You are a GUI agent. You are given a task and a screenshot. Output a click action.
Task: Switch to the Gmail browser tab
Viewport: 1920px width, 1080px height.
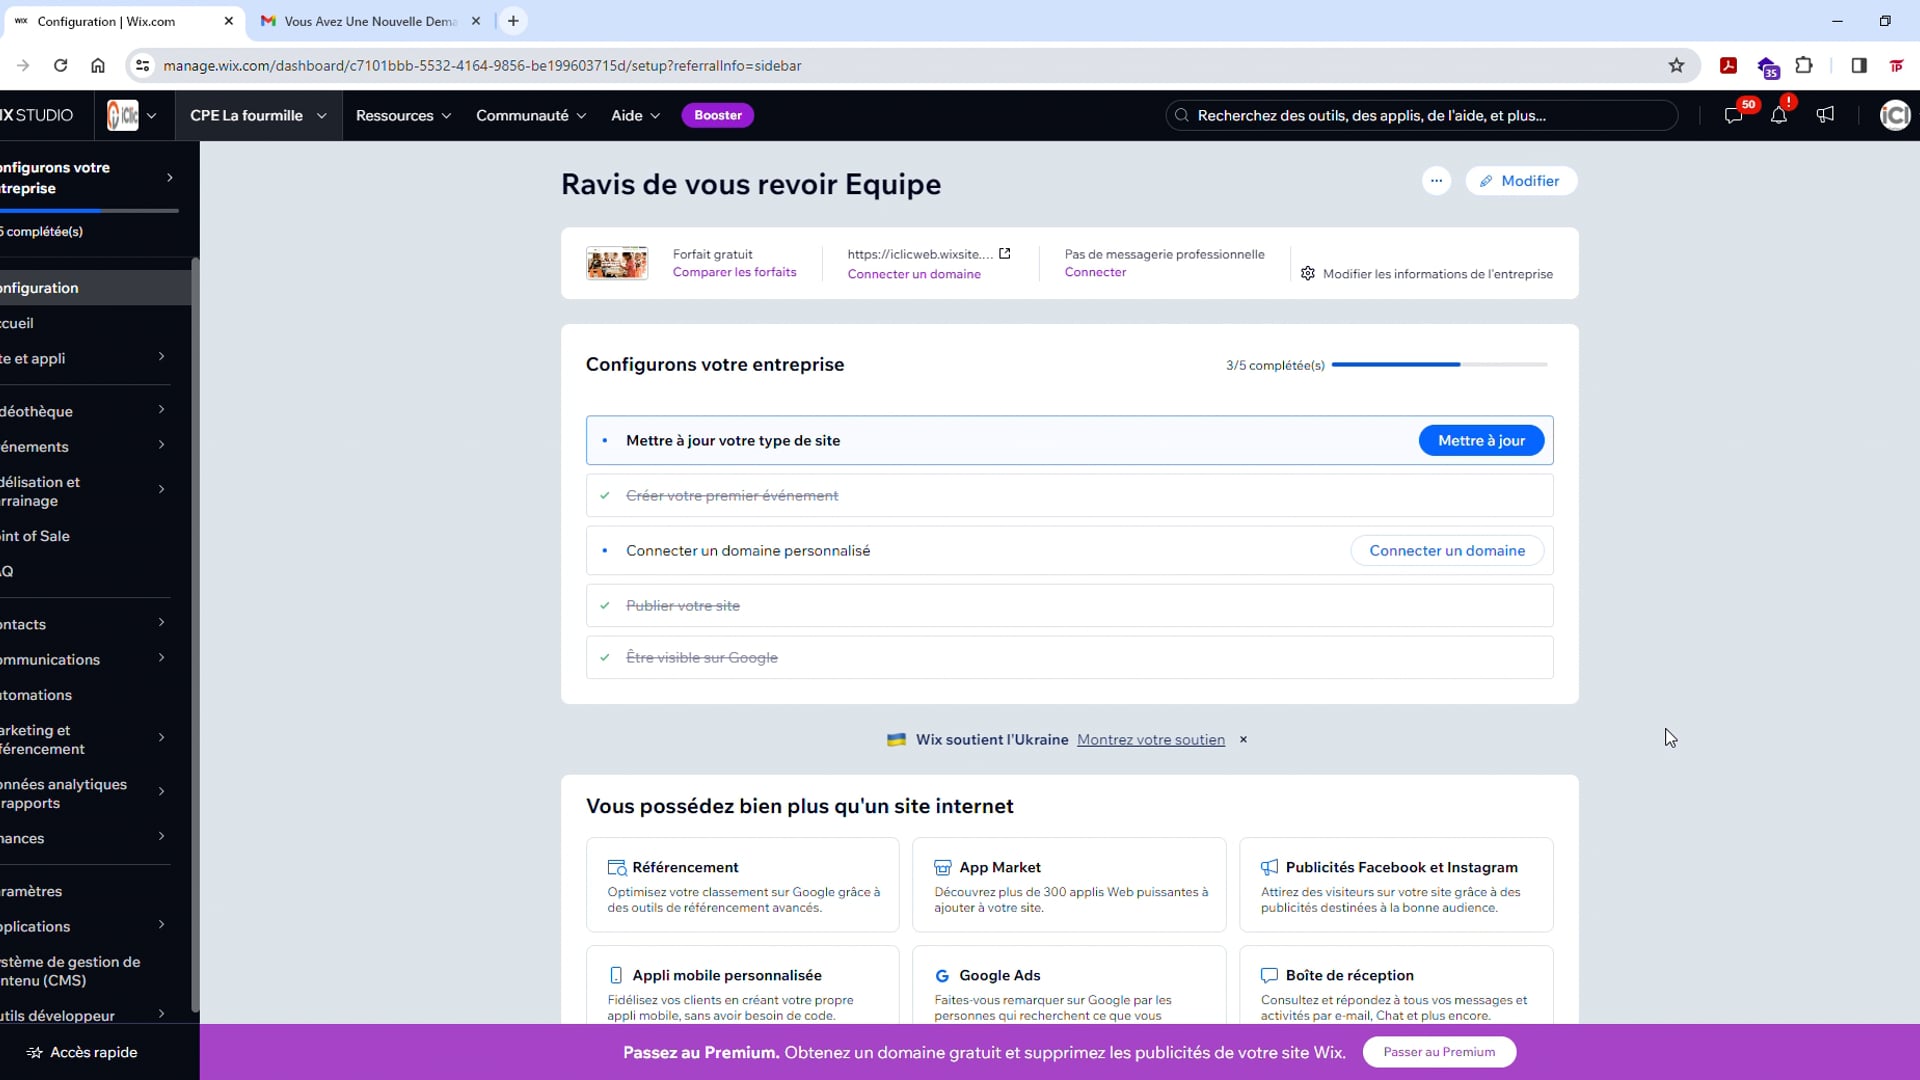point(372,21)
